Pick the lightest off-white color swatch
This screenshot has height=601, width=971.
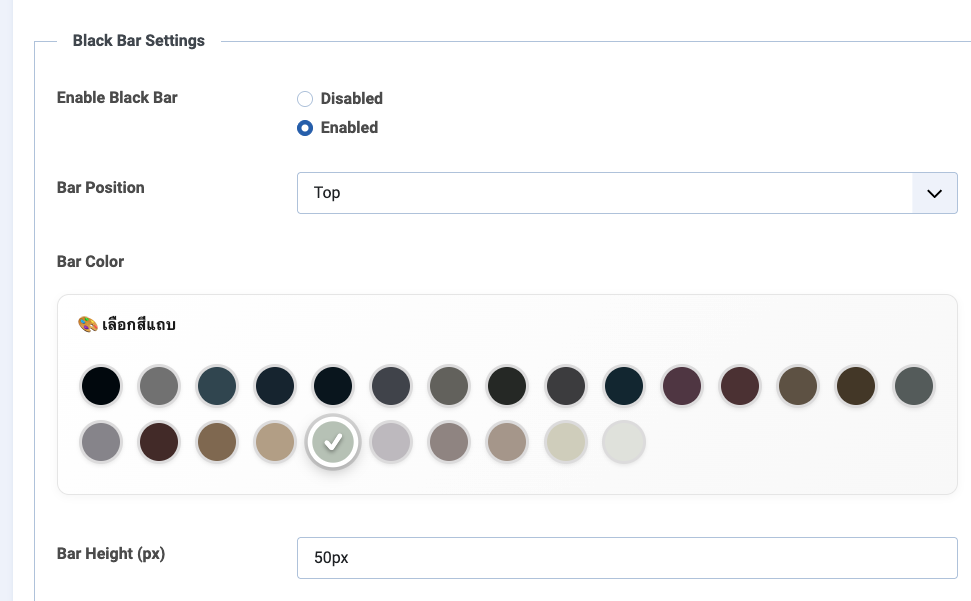pyautogui.click(x=623, y=441)
